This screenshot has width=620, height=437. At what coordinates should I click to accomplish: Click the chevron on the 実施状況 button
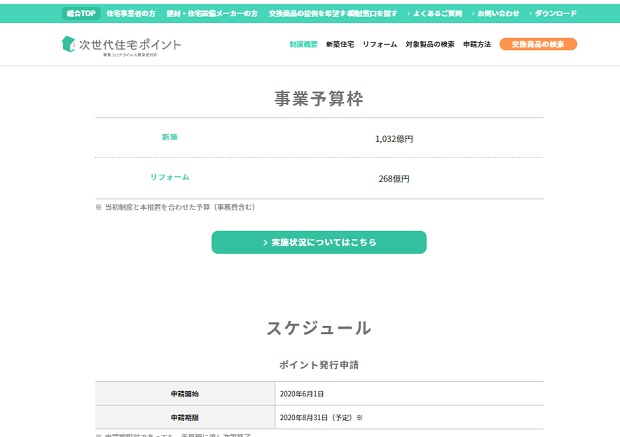pos(265,243)
